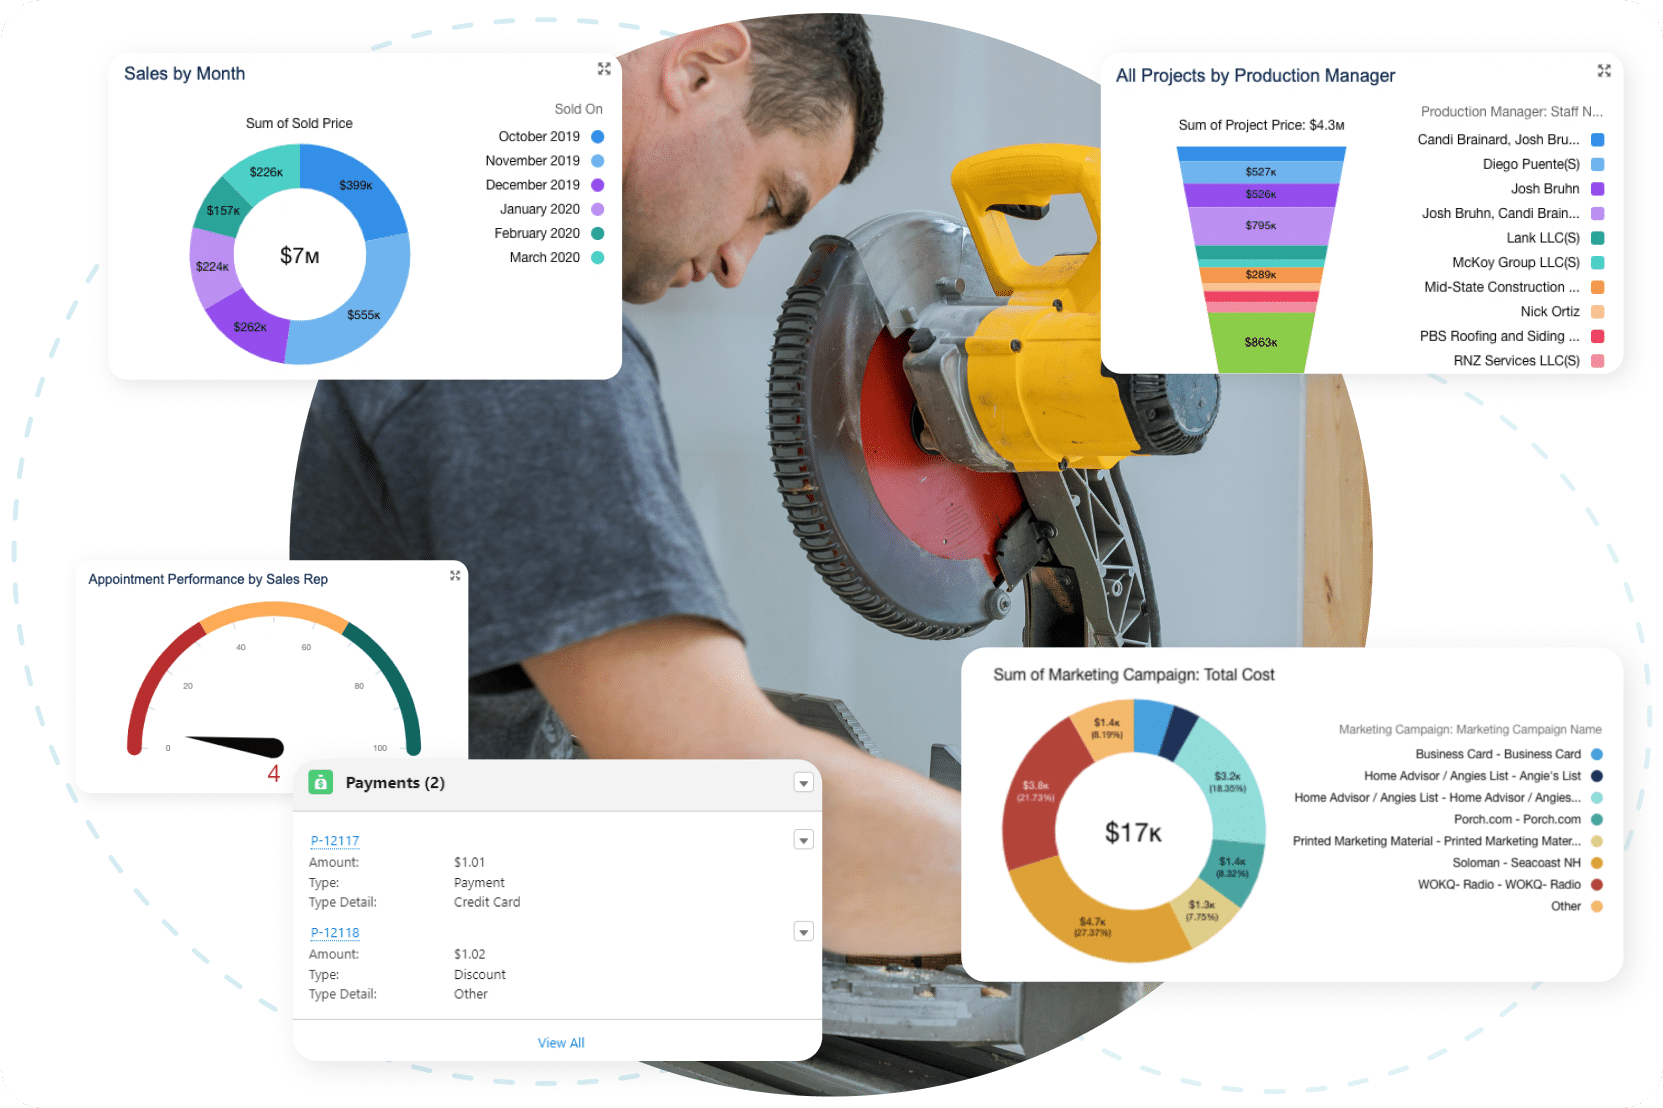Click the $526K funnel segment
This screenshot has width=1663, height=1108.
click(x=1261, y=195)
